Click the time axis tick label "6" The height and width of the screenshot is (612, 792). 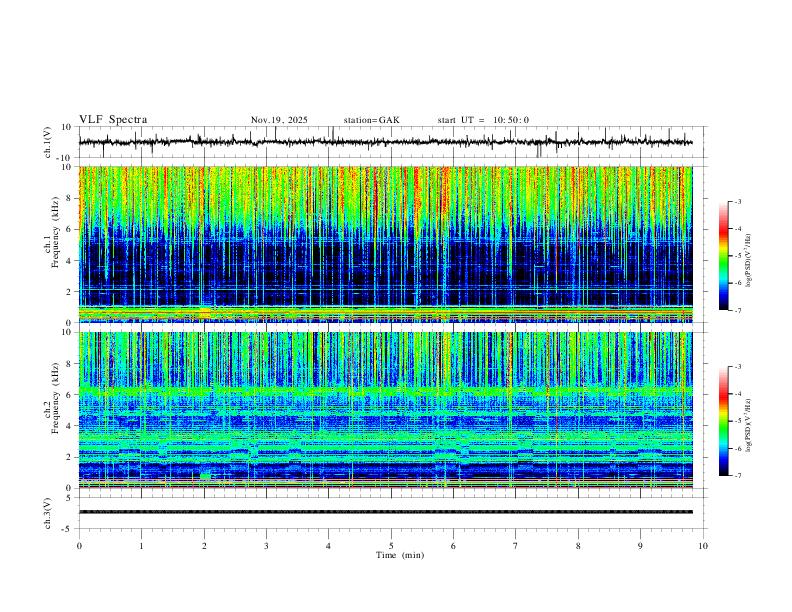click(453, 546)
